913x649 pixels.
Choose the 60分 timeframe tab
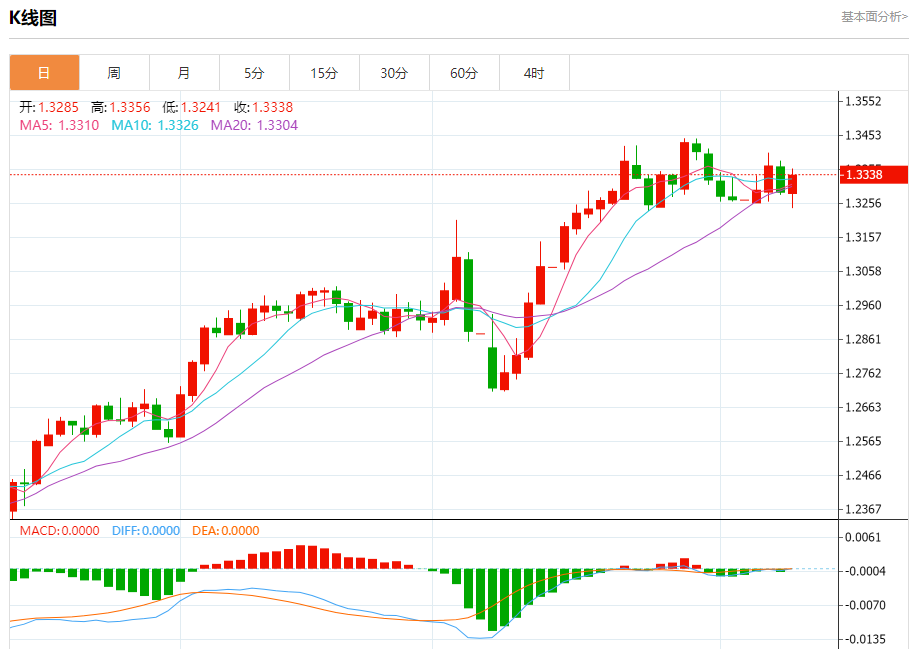[464, 73]
